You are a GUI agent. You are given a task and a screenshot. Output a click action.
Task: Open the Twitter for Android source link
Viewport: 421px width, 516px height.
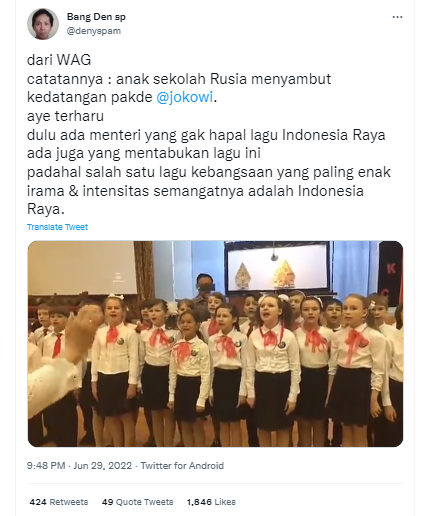[182, 465]
